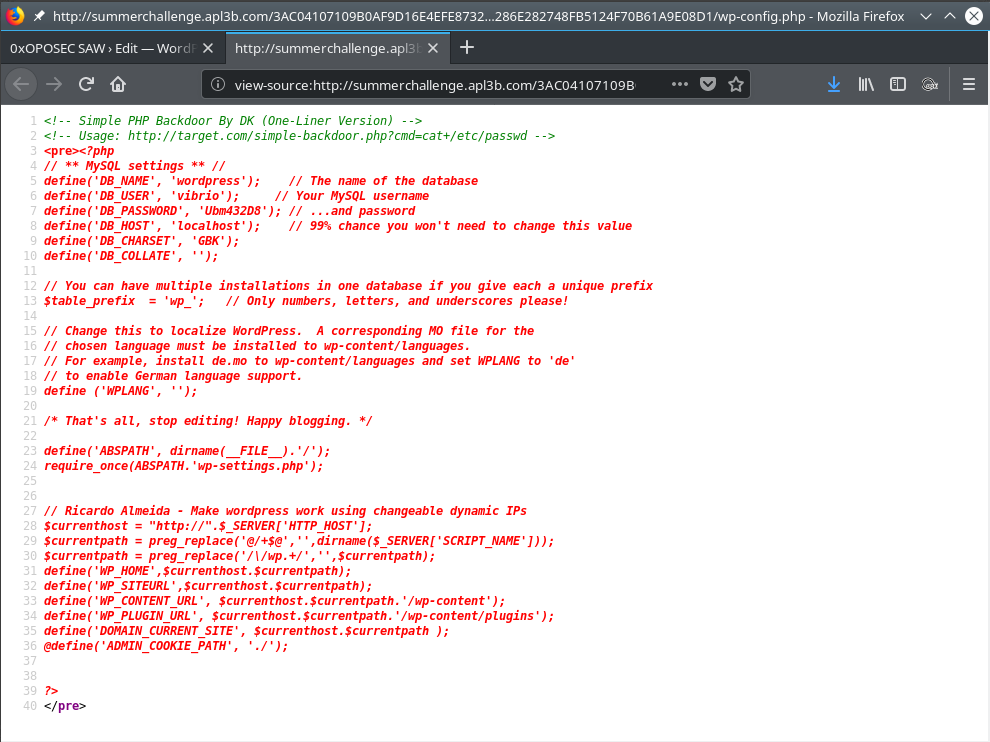Click the Firefox logo window menu icon
990x742 pixels.
click(x=15, y=16)
